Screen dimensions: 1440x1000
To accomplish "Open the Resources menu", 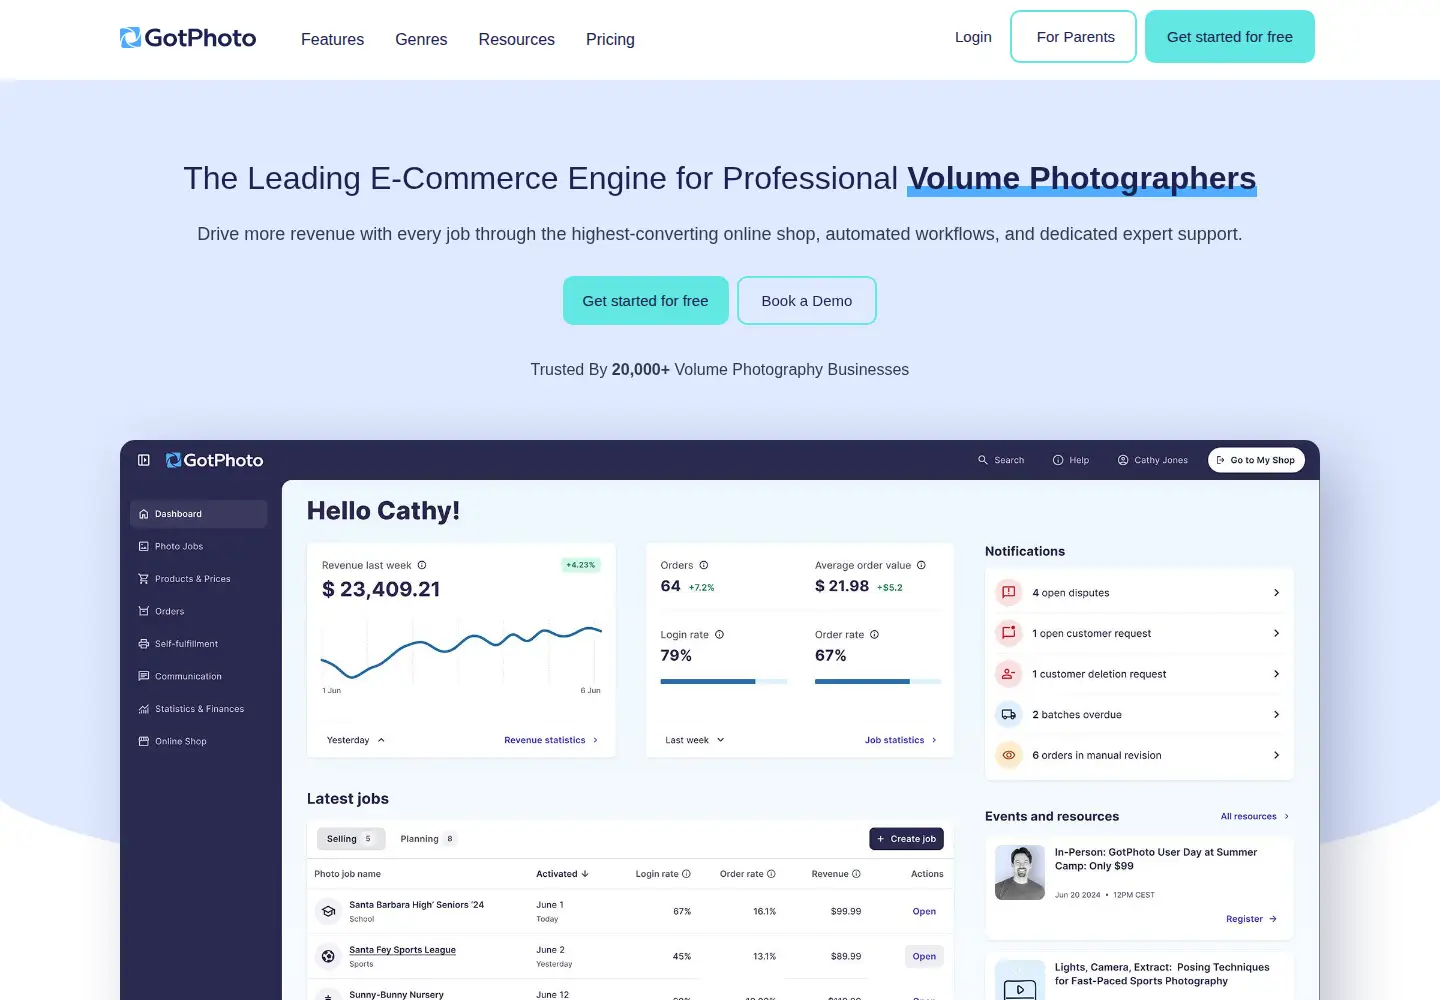I will tap(516, 39).
